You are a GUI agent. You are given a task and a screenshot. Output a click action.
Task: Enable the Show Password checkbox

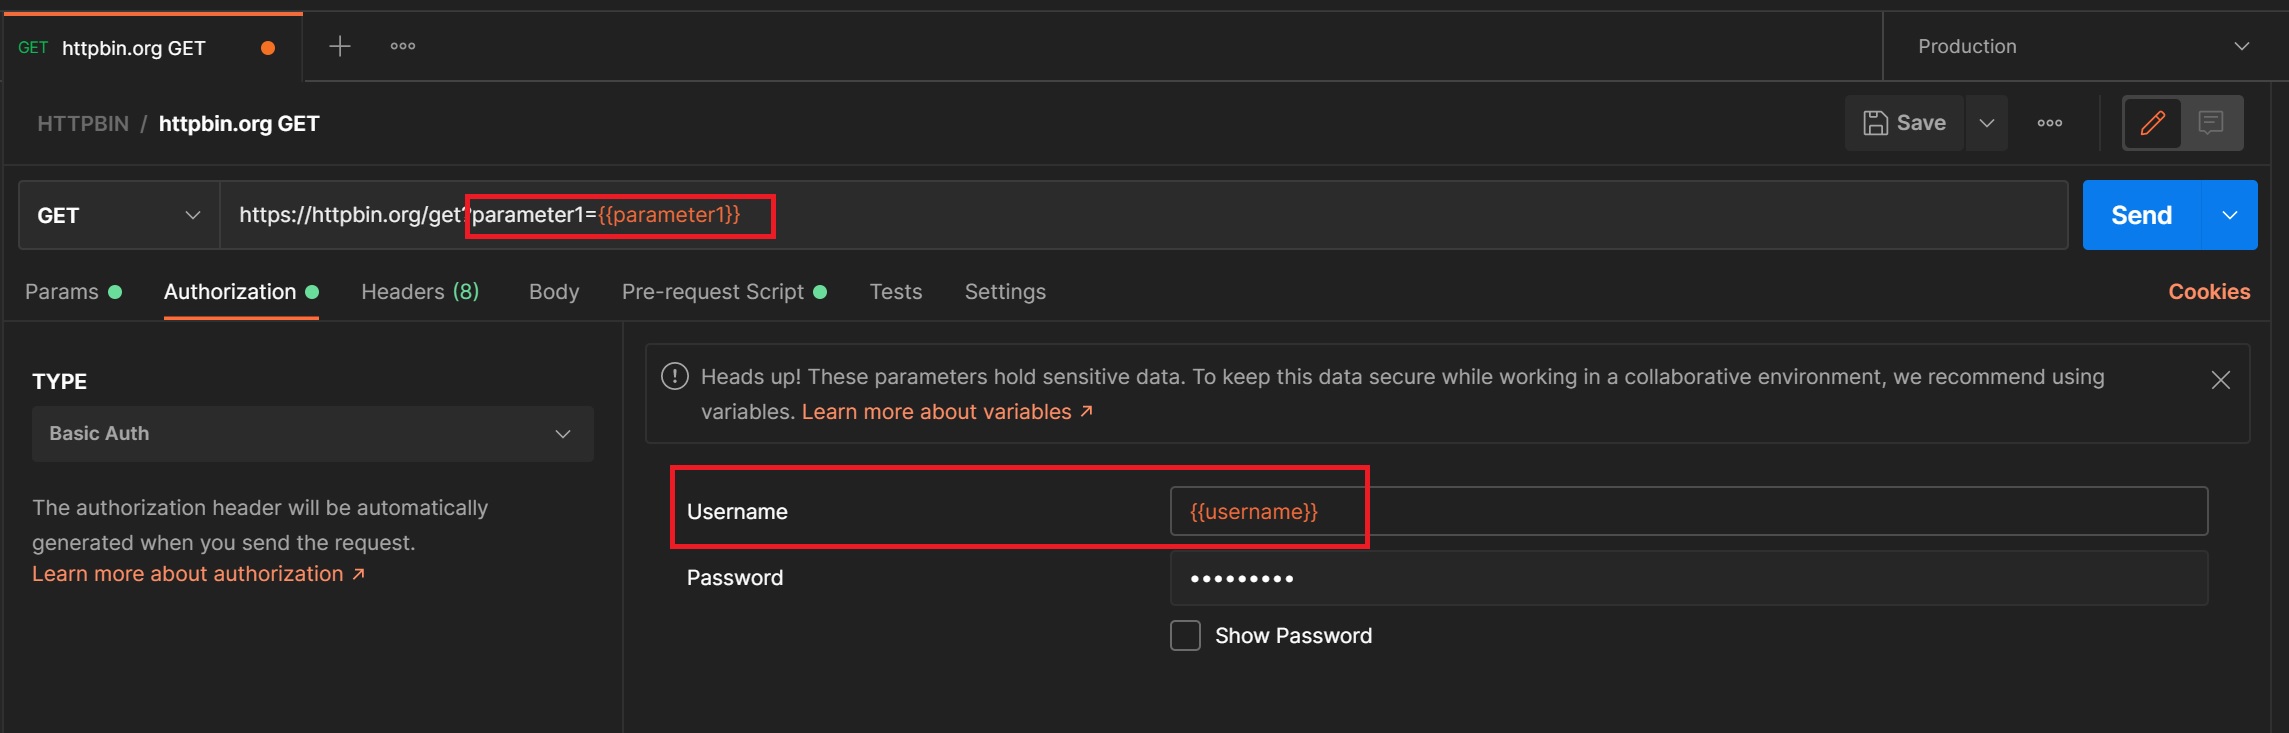coord(1185,636)
